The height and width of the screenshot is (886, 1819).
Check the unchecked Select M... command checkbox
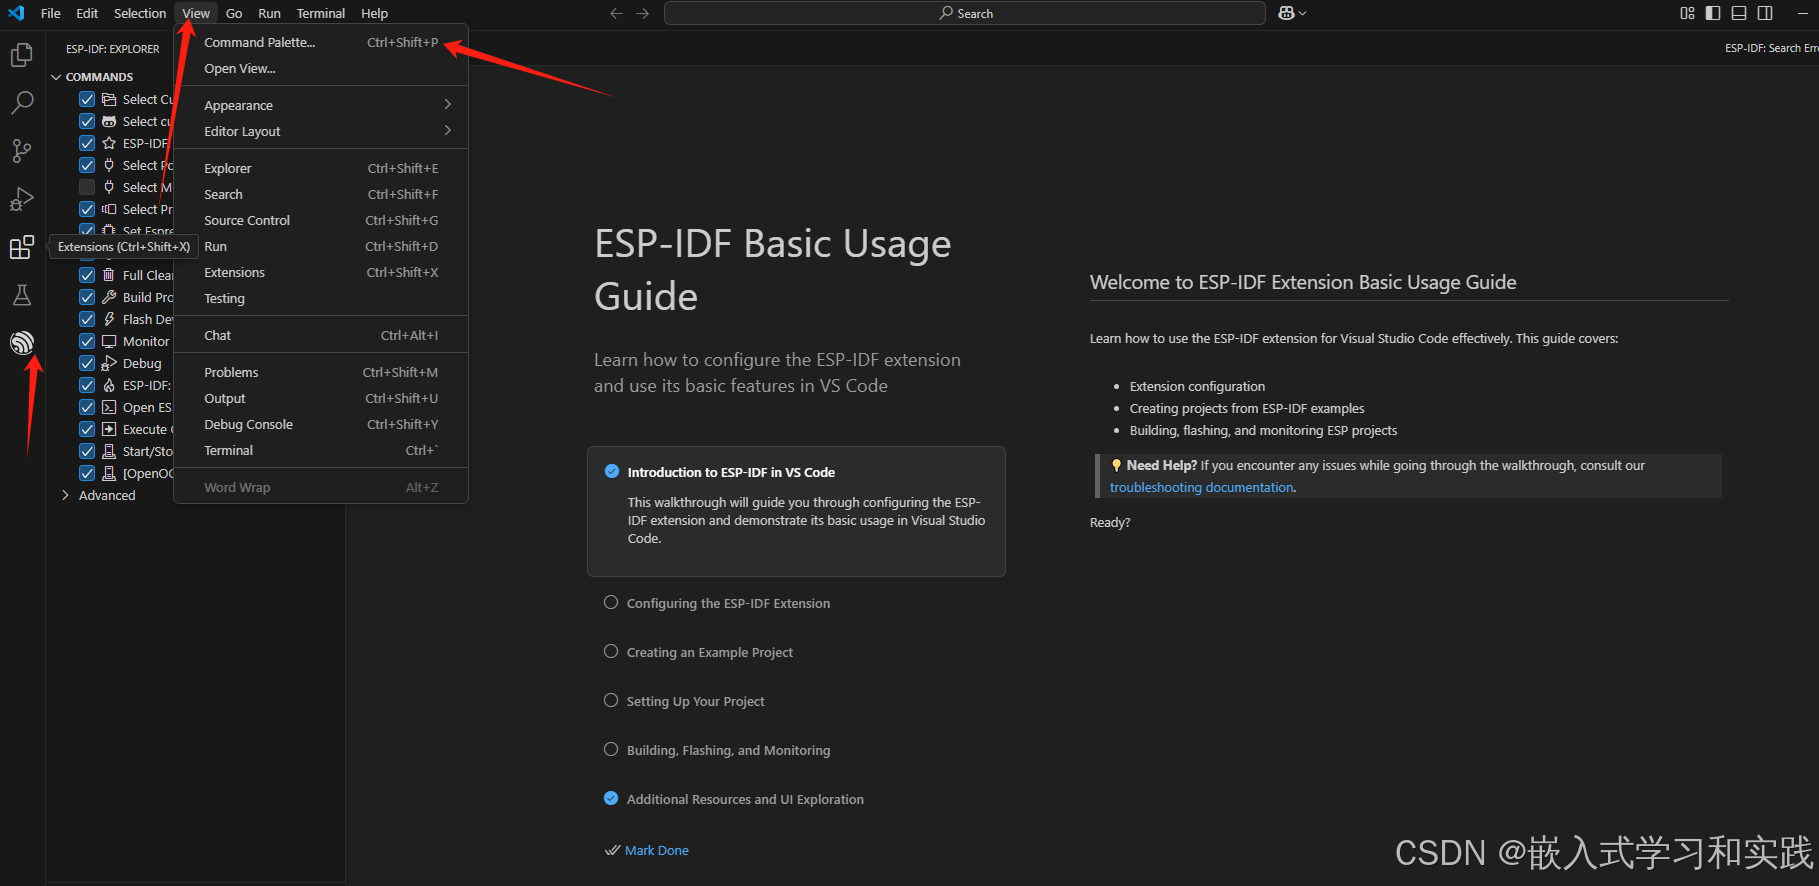tap(87, 187)
